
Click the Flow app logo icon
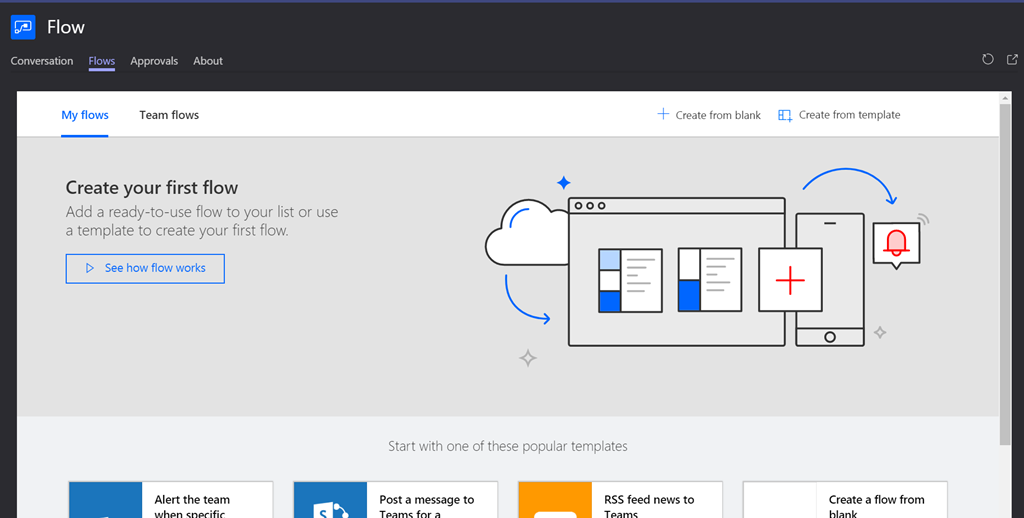click(x=23, y=27)
